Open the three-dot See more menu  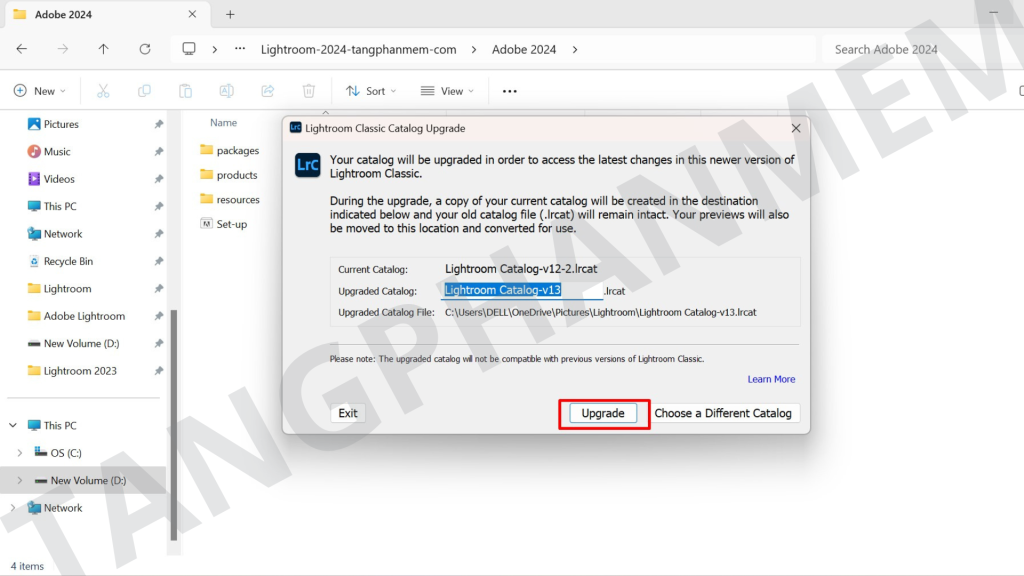(510, 91)
